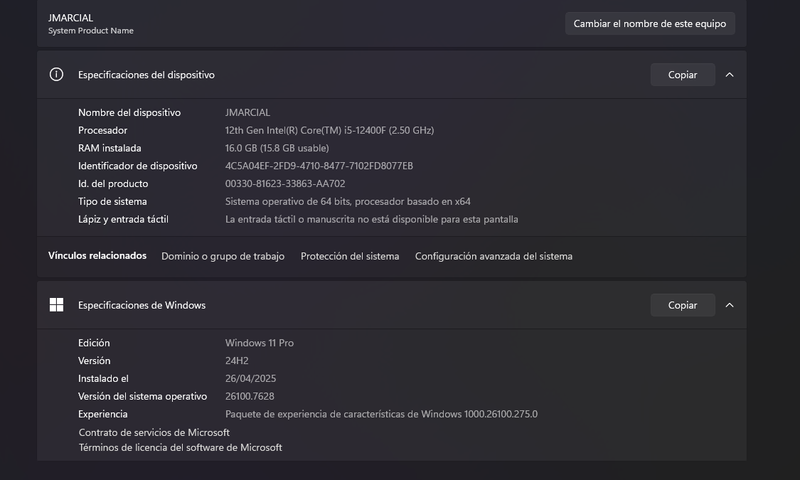Click the Identificador de dispositivo label
800x480 pixels.
pos(138,166)
